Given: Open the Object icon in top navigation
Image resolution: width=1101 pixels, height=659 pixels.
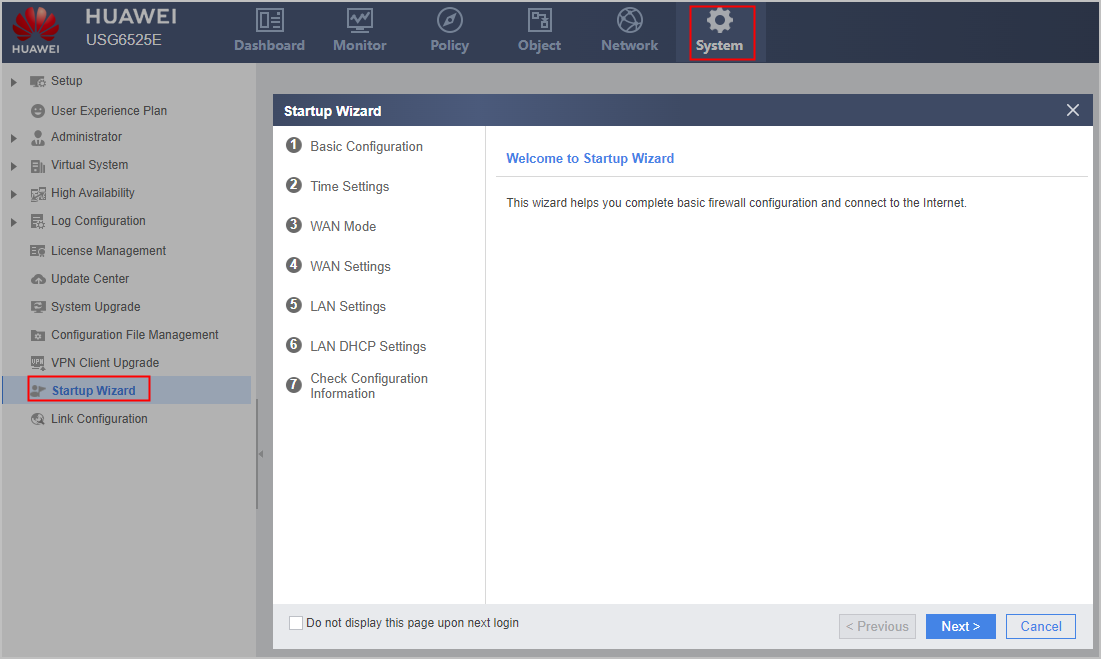Looking at the screenshot, I should (x=539, y=20).
